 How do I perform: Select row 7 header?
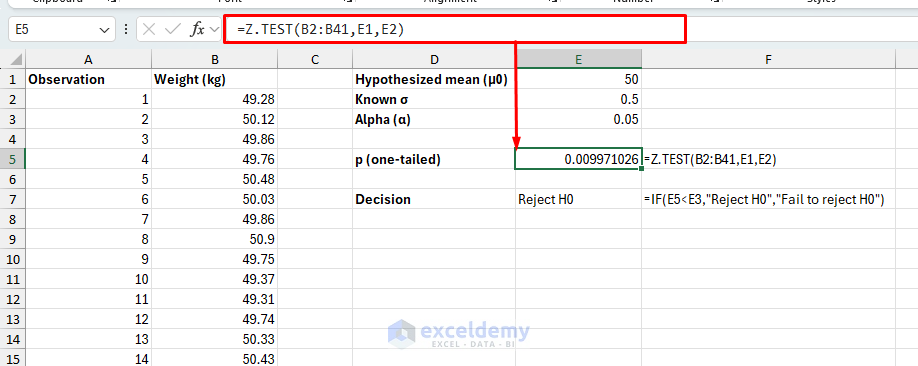[13, 199]
